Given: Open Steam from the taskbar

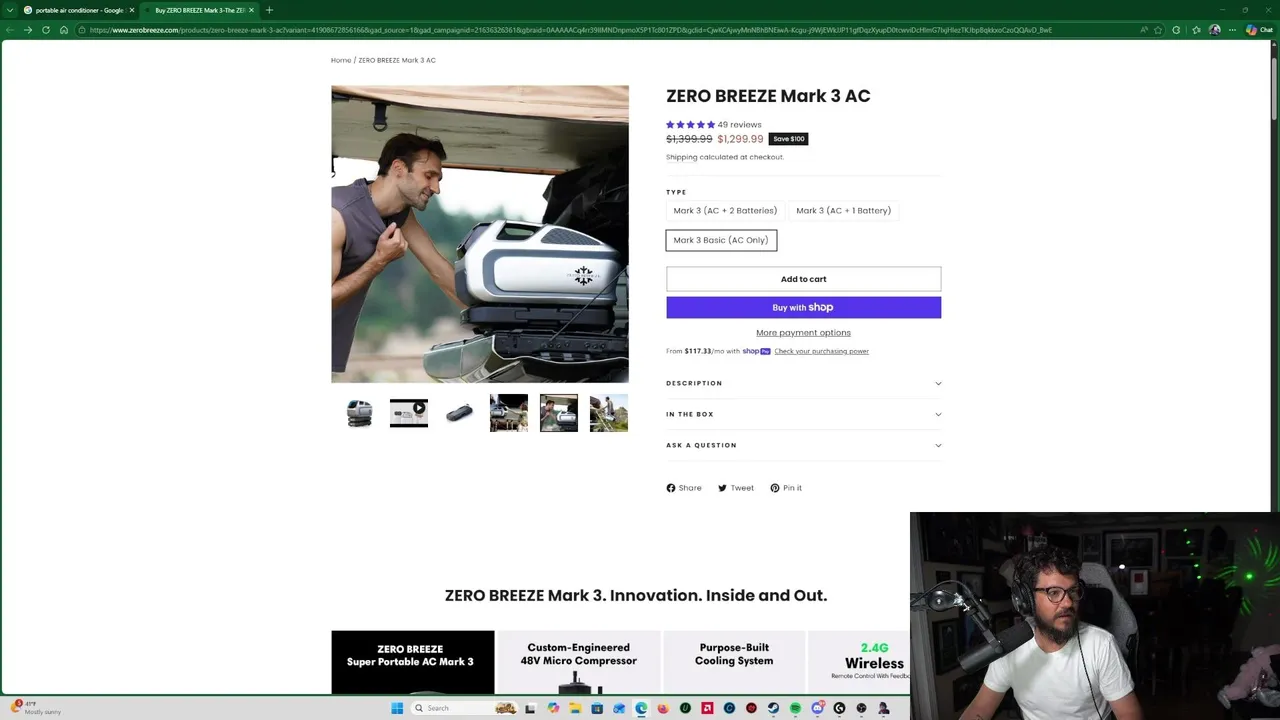Looking at the screenshot, I should 773,708.
